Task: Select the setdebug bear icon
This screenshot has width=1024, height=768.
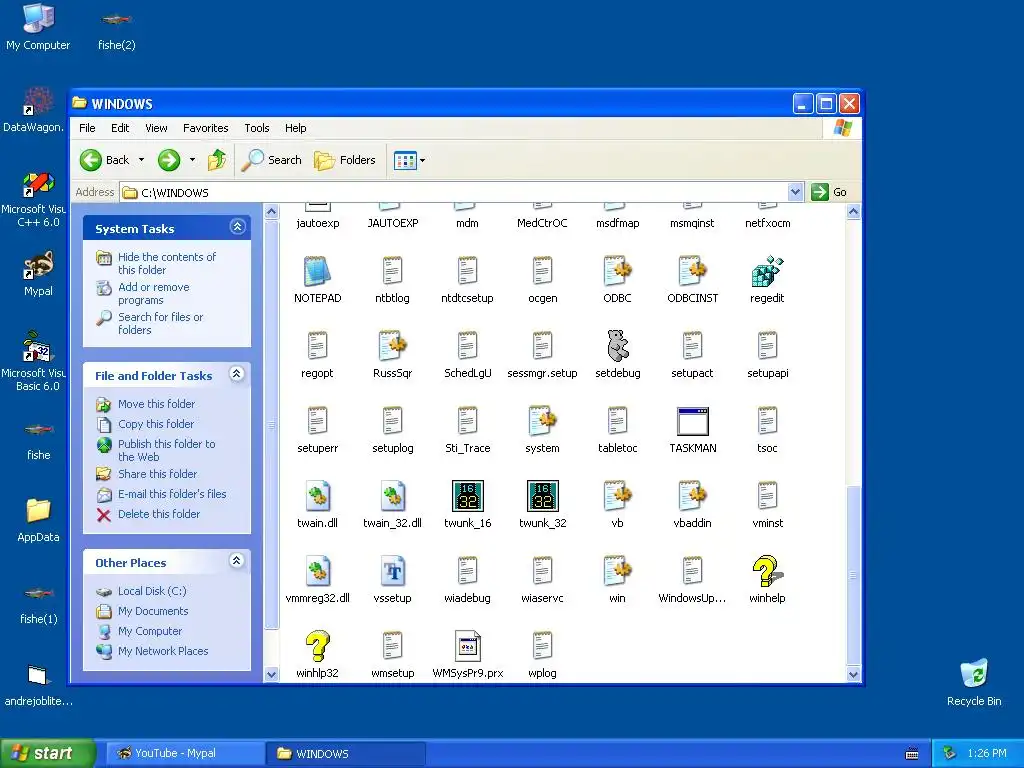Action: (x=617, y=345)
